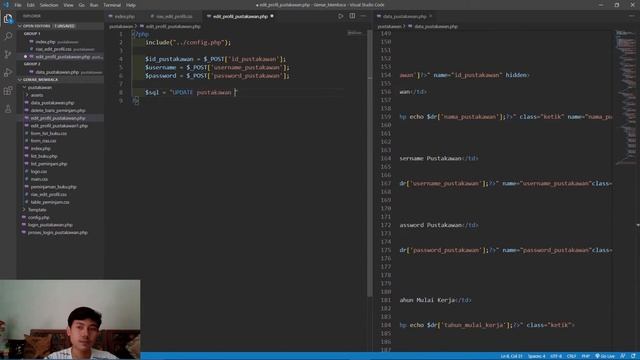
Task: Open main.css in Explorer tree
Action: tap(39, 179)
